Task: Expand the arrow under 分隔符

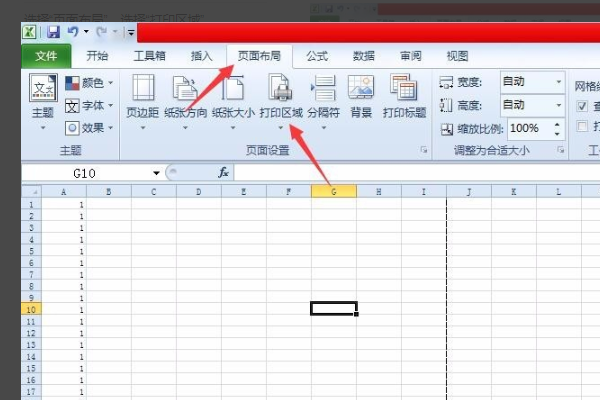Action: [324, 127]
